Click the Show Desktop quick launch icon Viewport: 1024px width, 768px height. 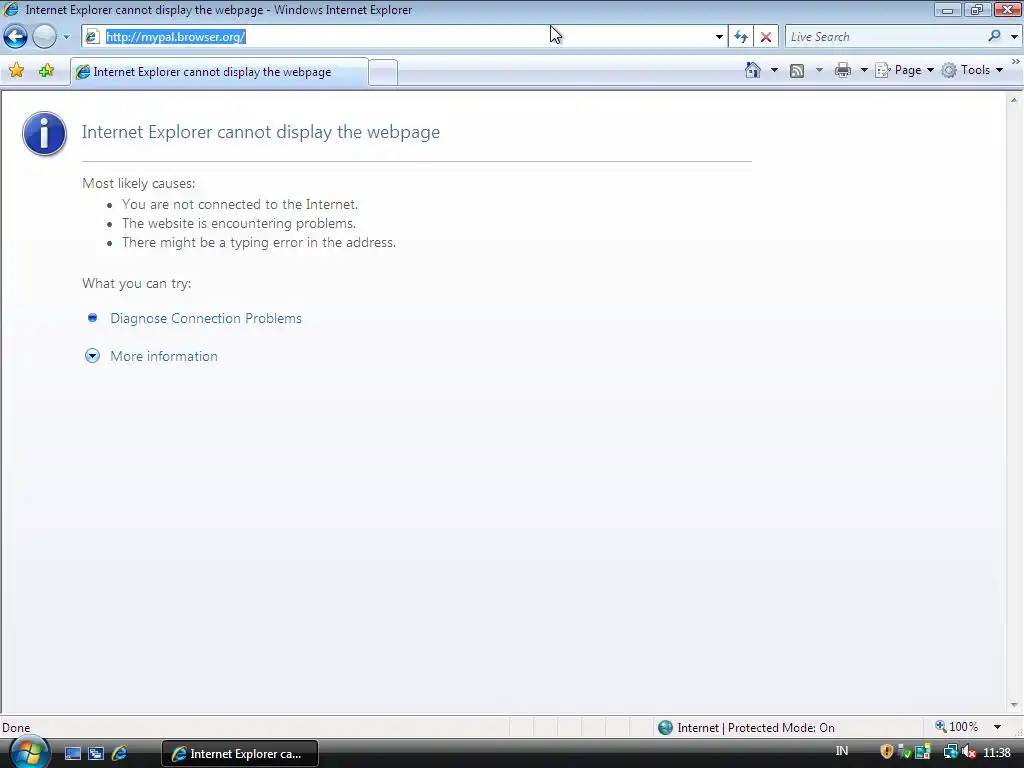point(72,753)
